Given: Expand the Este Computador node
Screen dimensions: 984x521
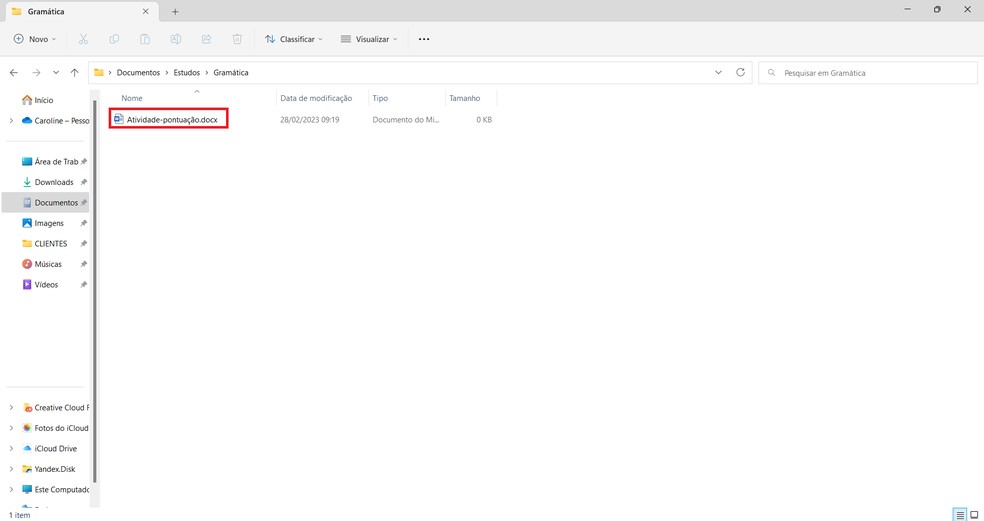Looking at the screenshot, I should coord(11,490).
